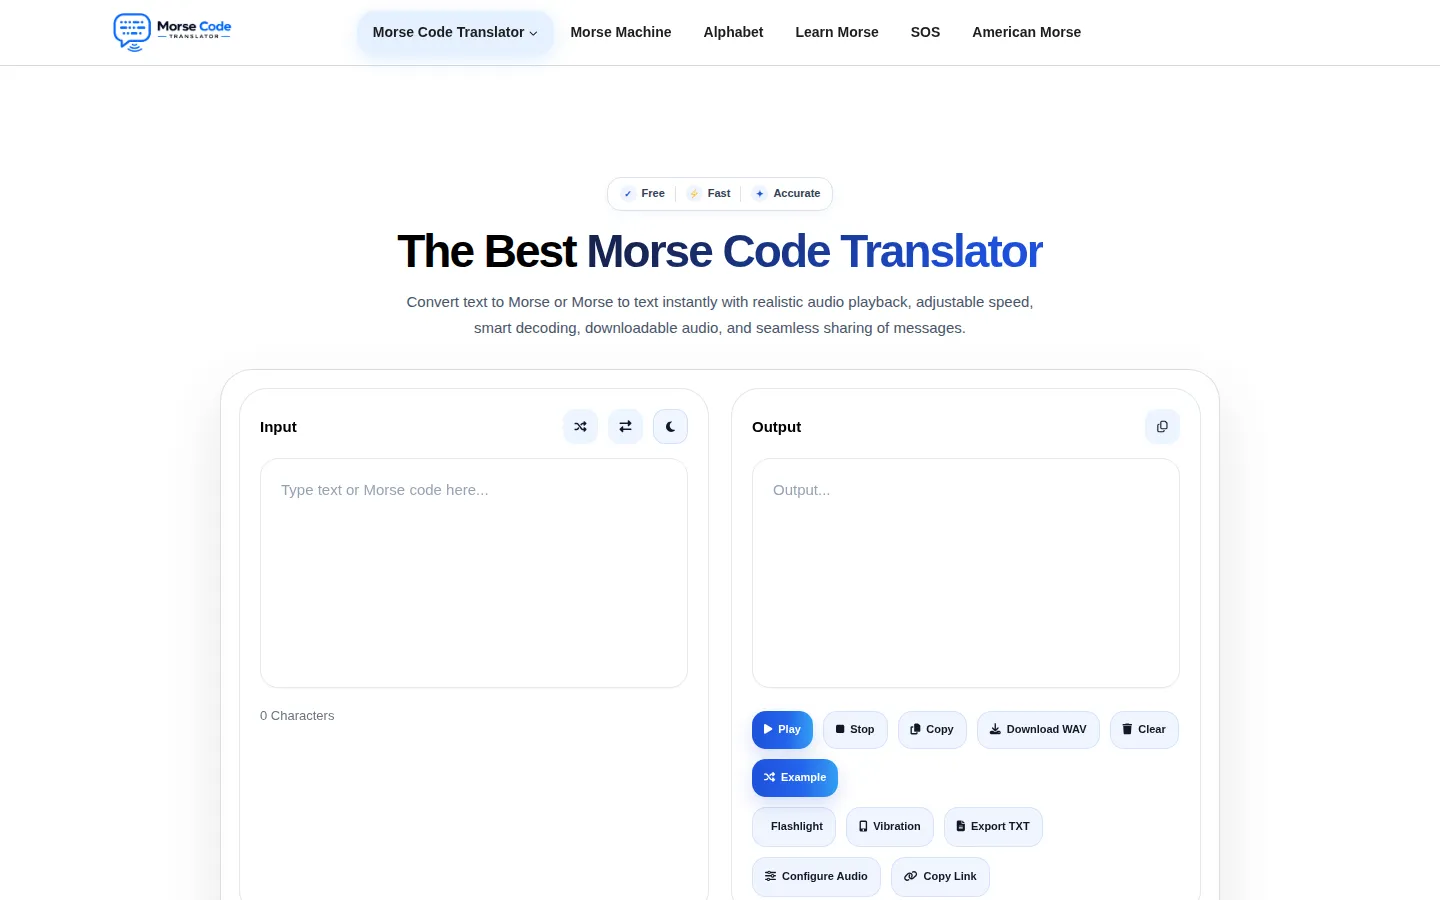
Task: Click the 'Free' badge label
Action: pos(653,194)
